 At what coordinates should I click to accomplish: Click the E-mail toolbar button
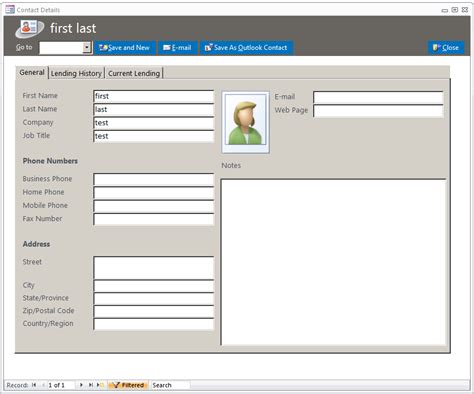coord(178,48)
